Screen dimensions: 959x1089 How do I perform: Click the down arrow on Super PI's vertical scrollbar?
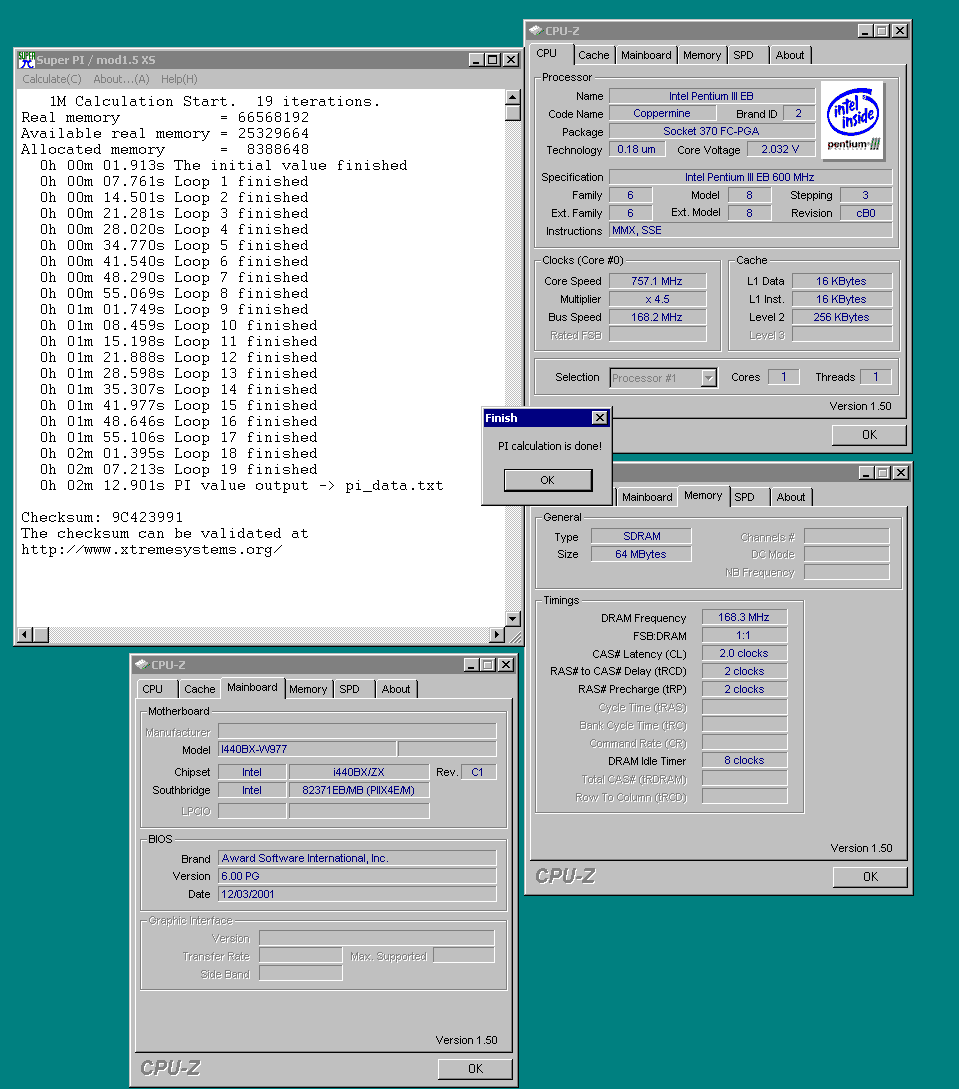click(512, 618)
